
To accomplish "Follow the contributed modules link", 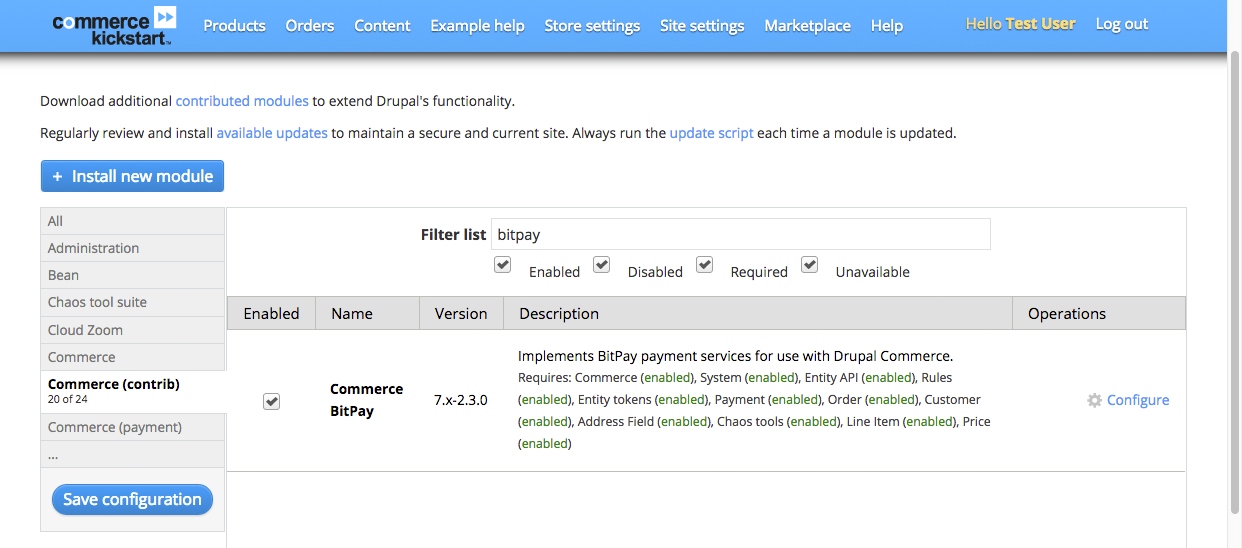I will click(242, 101).
